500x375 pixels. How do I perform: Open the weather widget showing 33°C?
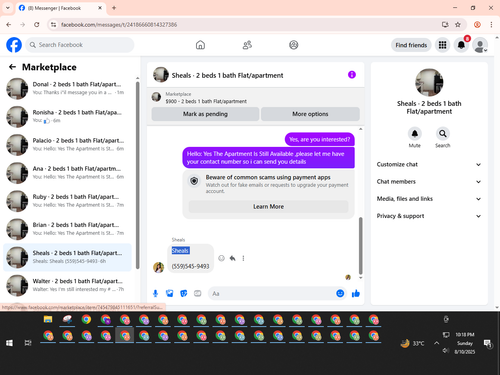point(413,343)
